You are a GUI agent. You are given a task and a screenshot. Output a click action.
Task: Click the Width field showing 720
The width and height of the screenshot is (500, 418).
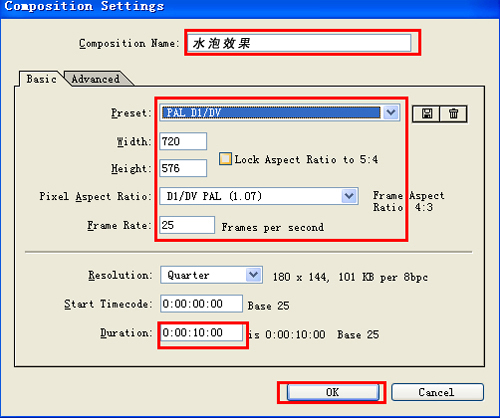[183, 141]
